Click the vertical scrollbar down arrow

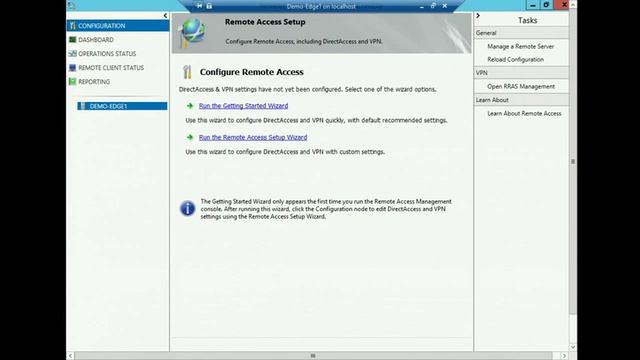(573, 347)
